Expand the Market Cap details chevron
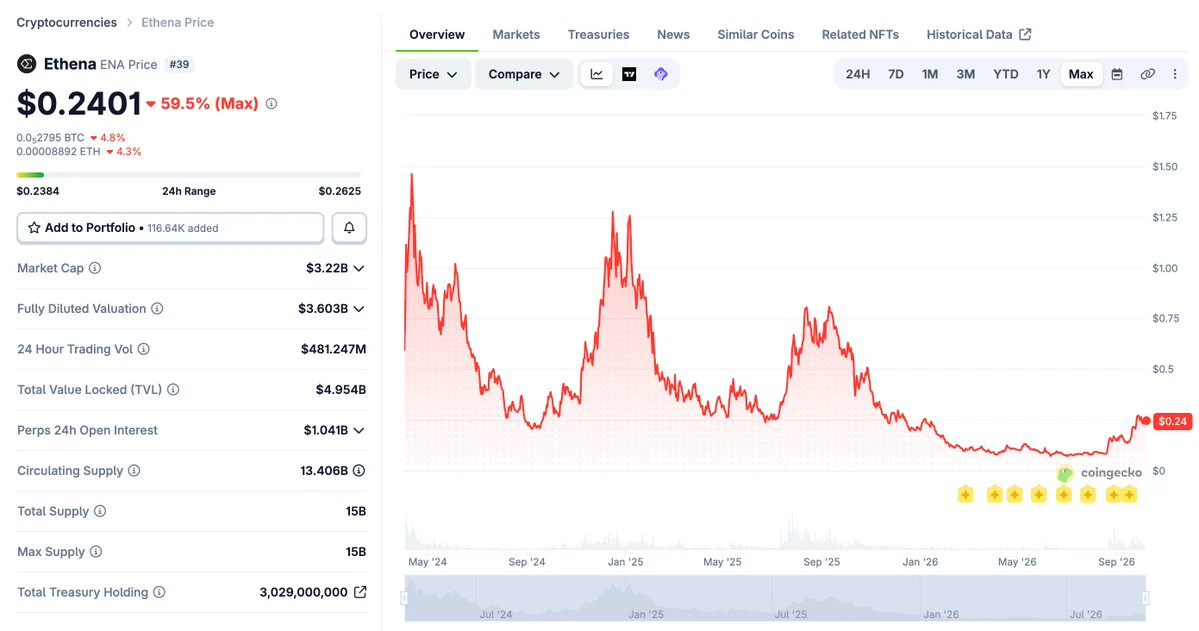 click(359, 268)
